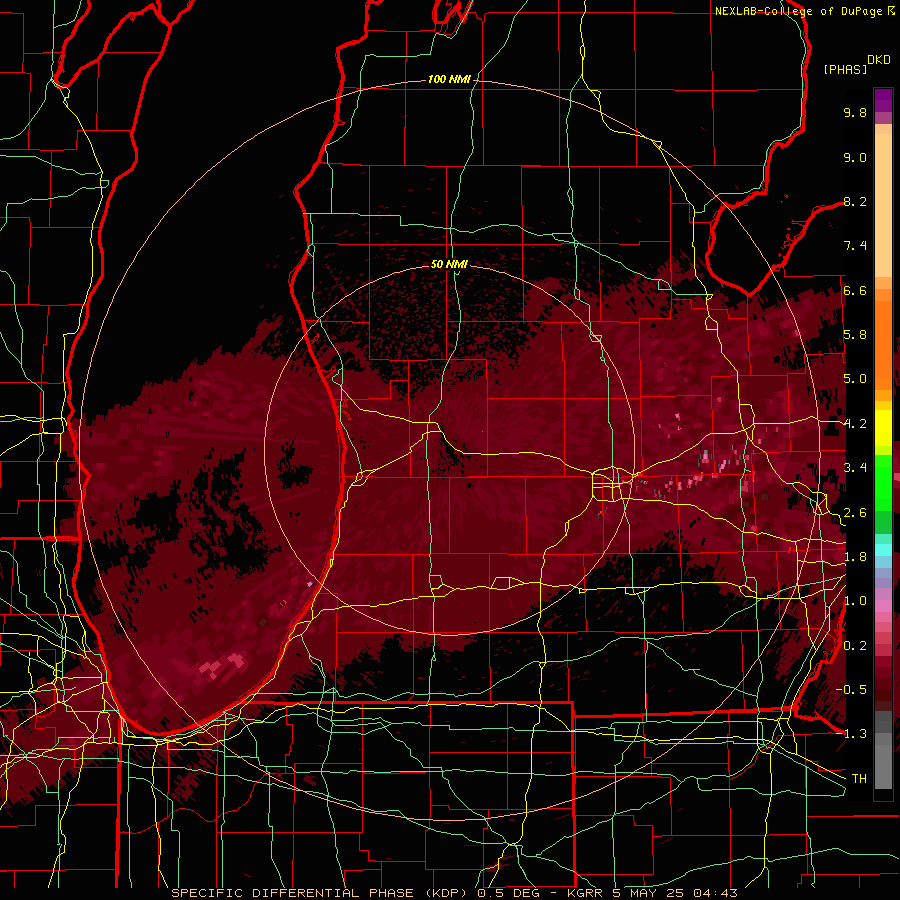Click the 2.6 scale value
Screen dimensions: 900x900
pyautogui.click(x=855, y=513)
